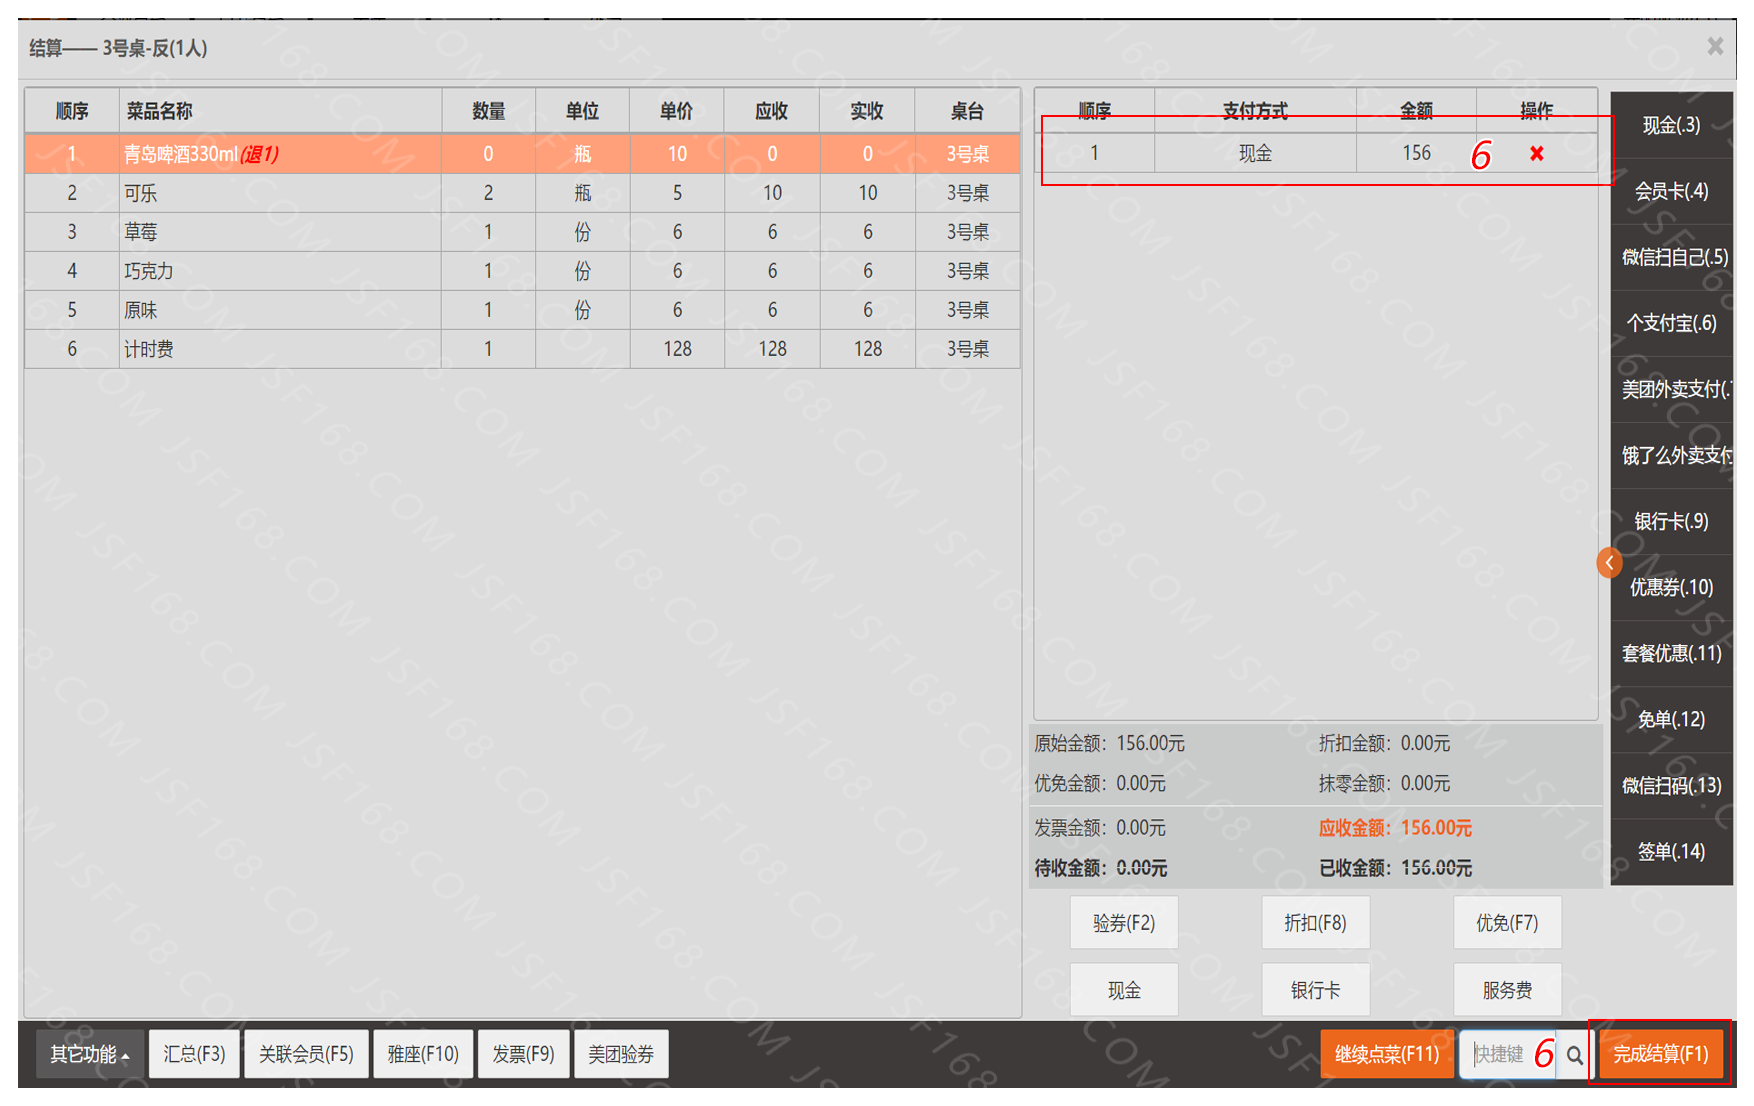1754x1106 pixels.
Task: Click 优免(F7) button
Action: pos(1507,922)
